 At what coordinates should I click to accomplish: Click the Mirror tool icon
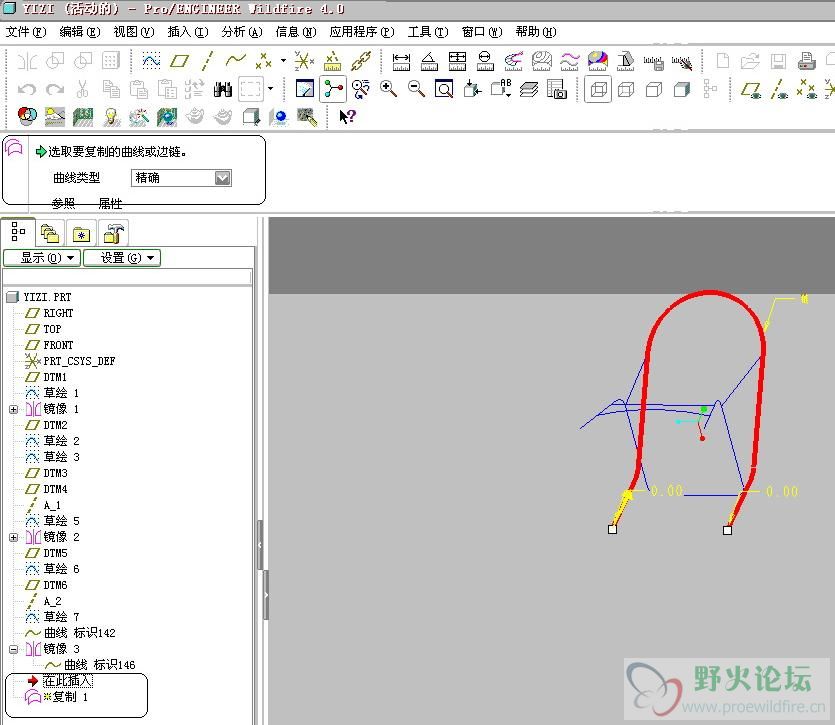[x=27, y=61]
